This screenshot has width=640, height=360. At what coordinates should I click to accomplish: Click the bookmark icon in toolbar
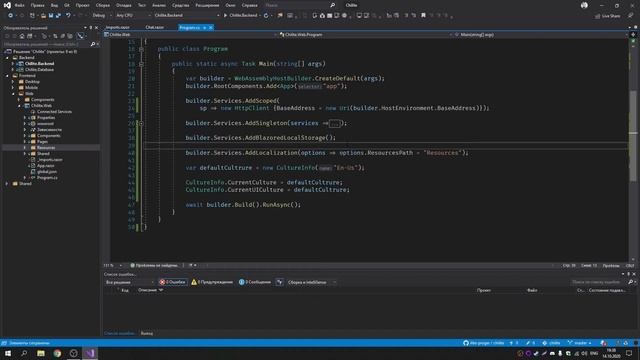(423, 16)
